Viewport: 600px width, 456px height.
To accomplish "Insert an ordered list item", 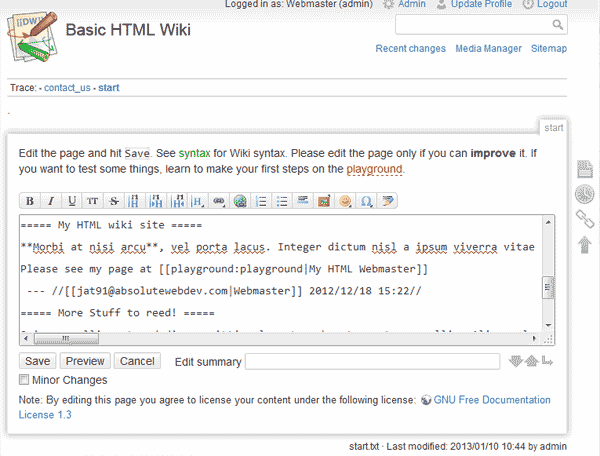I will 262,201.
